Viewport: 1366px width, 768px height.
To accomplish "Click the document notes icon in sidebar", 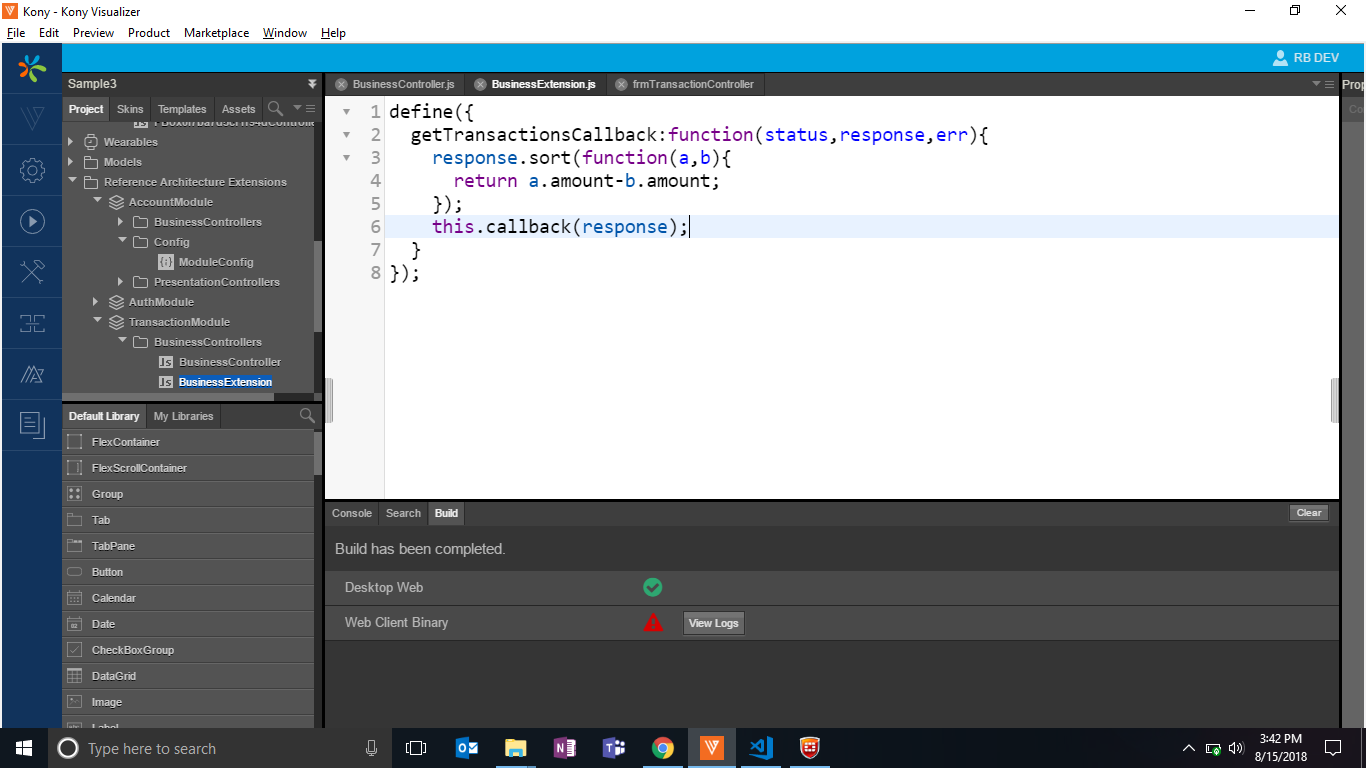I will (32, 425).
